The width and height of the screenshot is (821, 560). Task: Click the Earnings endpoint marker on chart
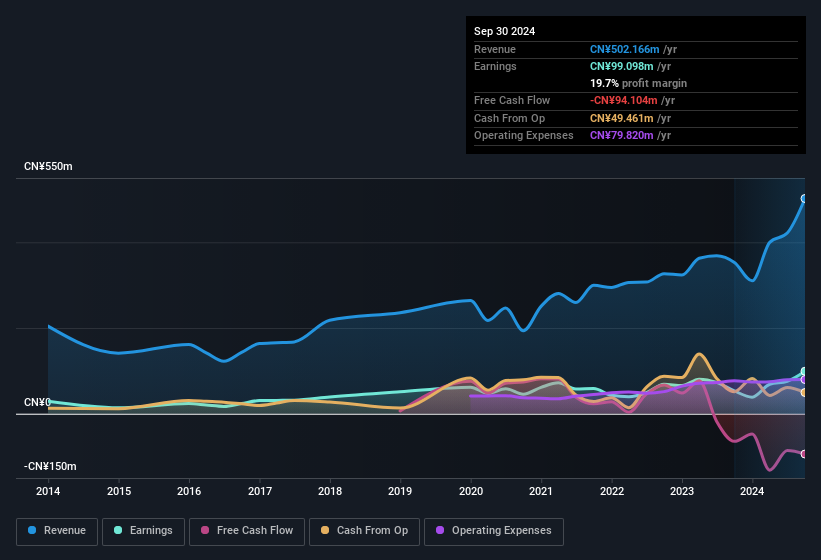click(804, 372)
